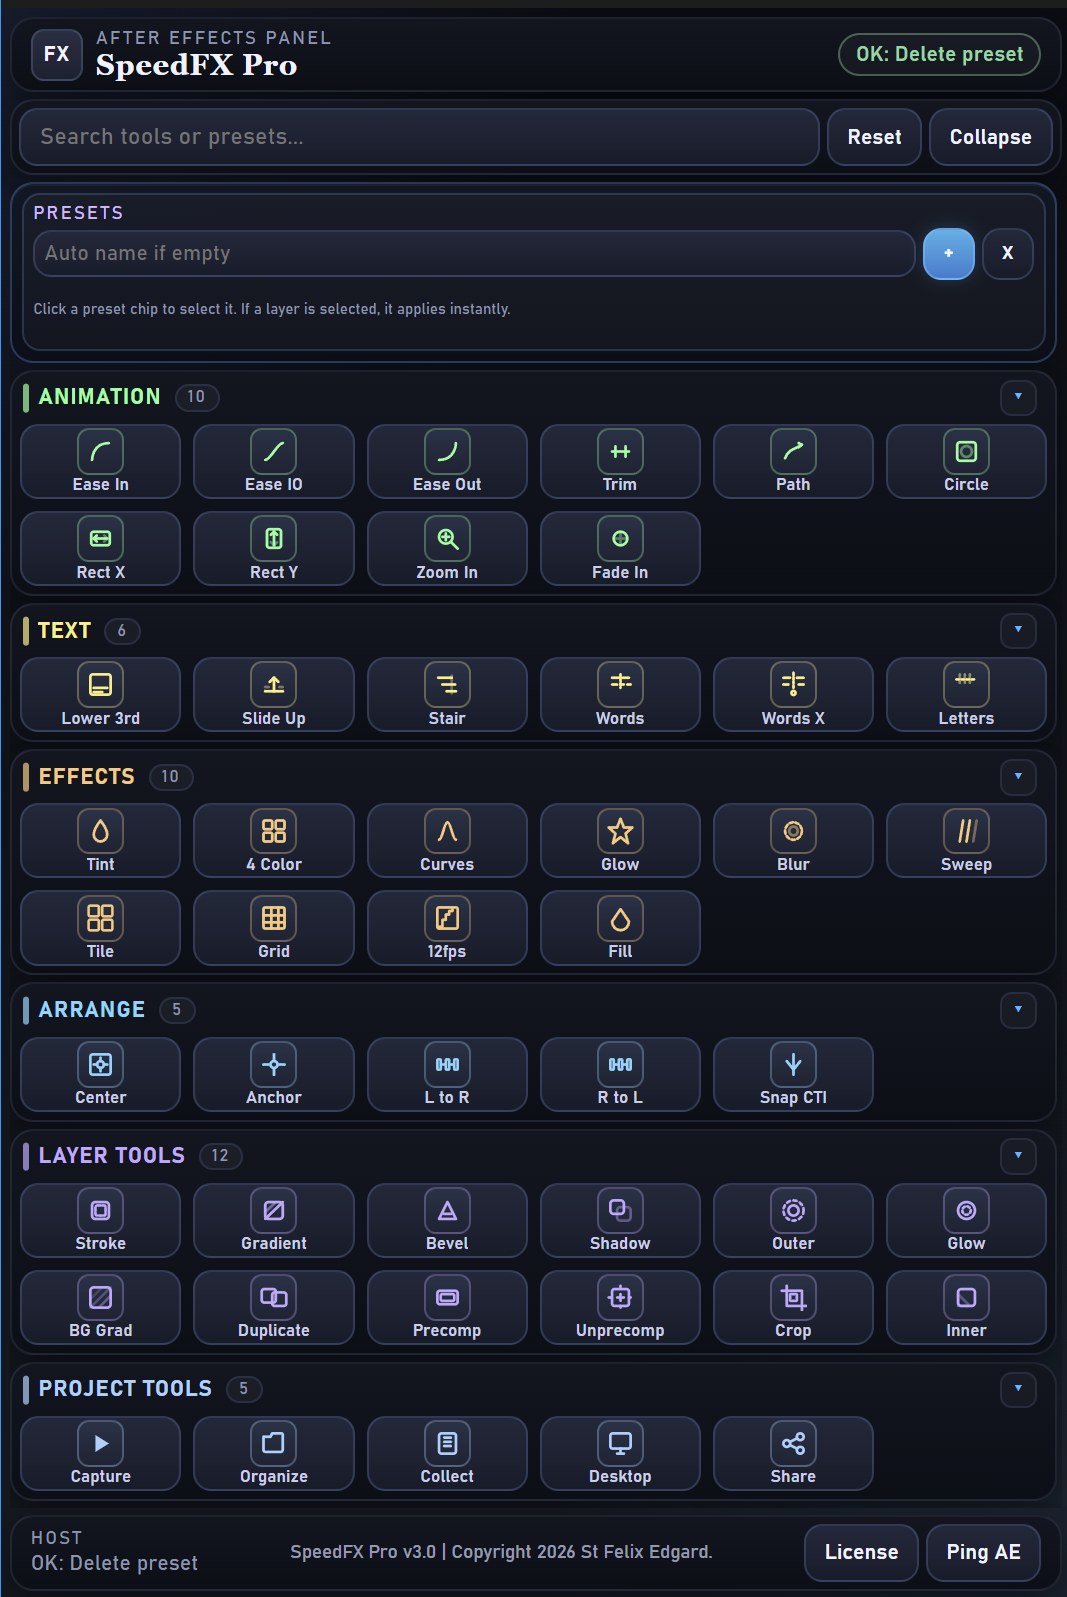Apply the Rect Y animation
The height and width of the screenshot is (1597, 1067).
pos(273,548)
